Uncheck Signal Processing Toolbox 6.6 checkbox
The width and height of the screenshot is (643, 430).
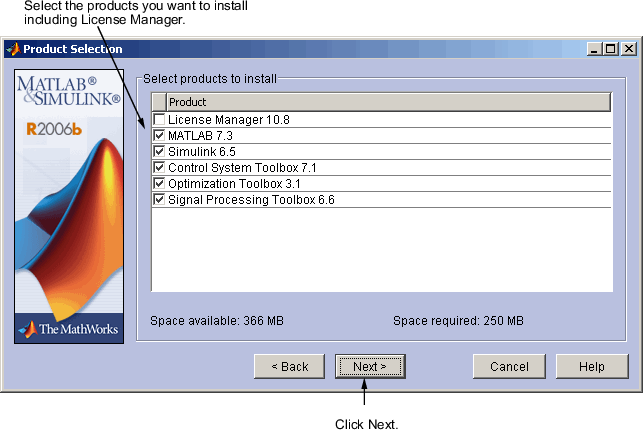click(159, 199)
